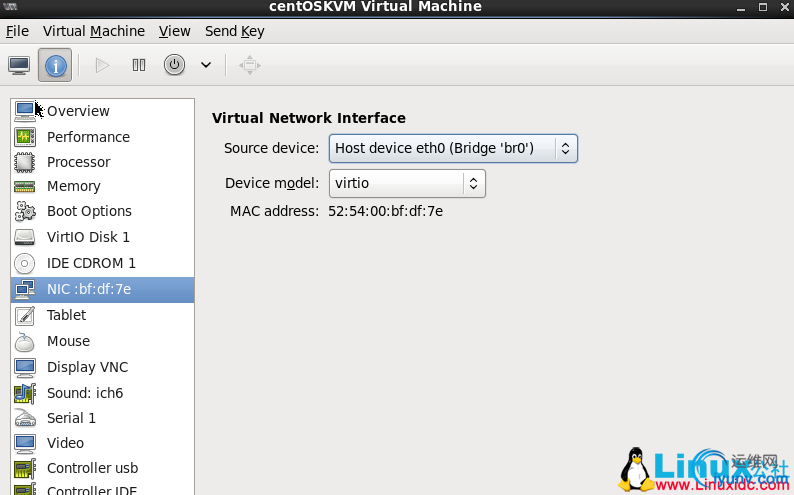The height and width of the screenshot is (495, 794).
Task: Select IDE CDROM 1 label
Action: [91, 263]
